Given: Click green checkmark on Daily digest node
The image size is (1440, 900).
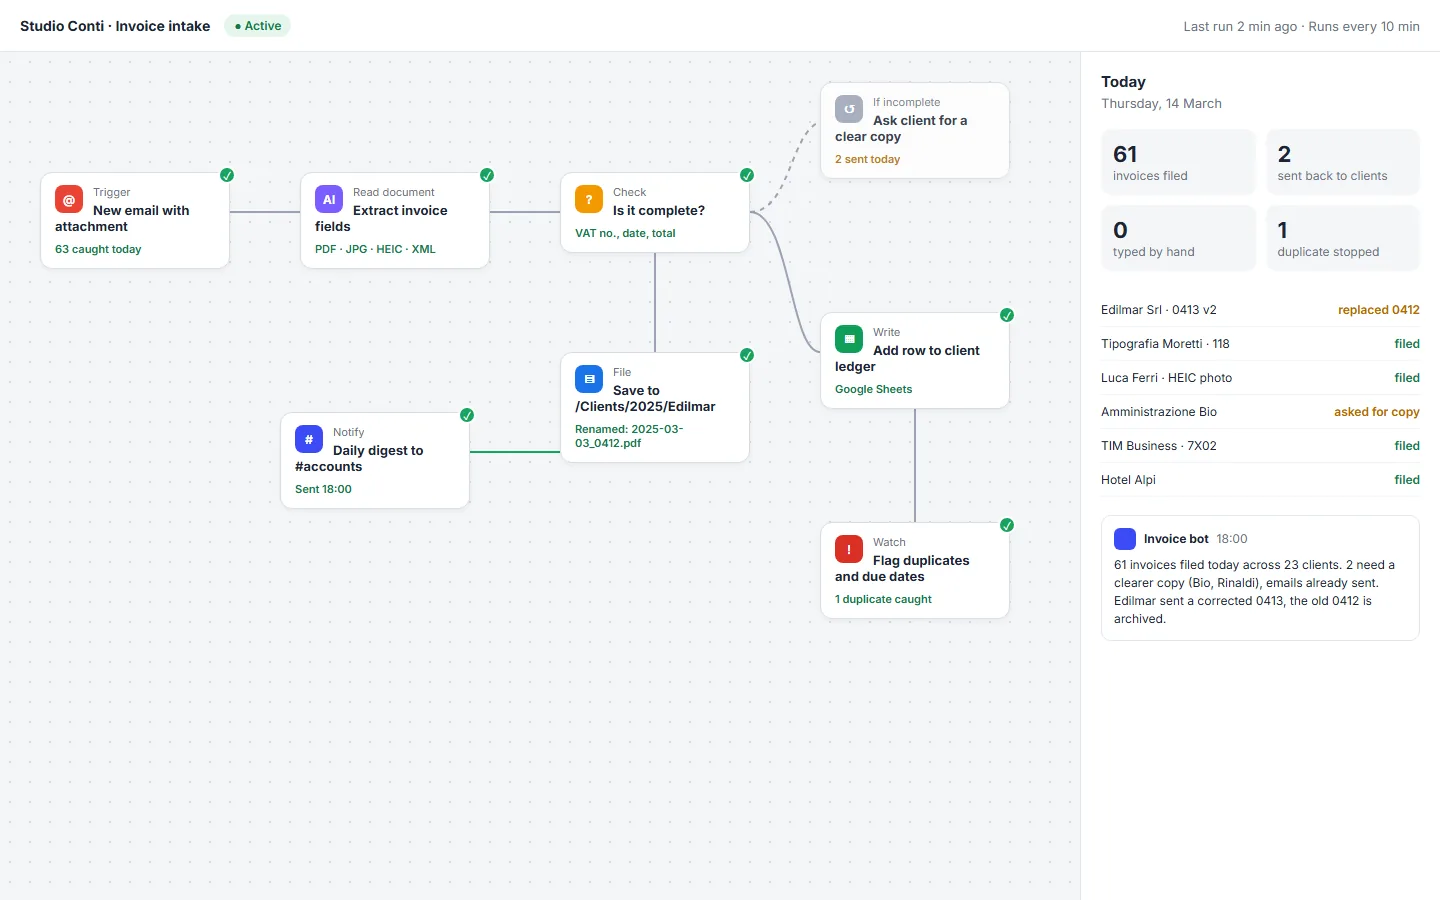Looking at the screenshot, I should [467, 415].
